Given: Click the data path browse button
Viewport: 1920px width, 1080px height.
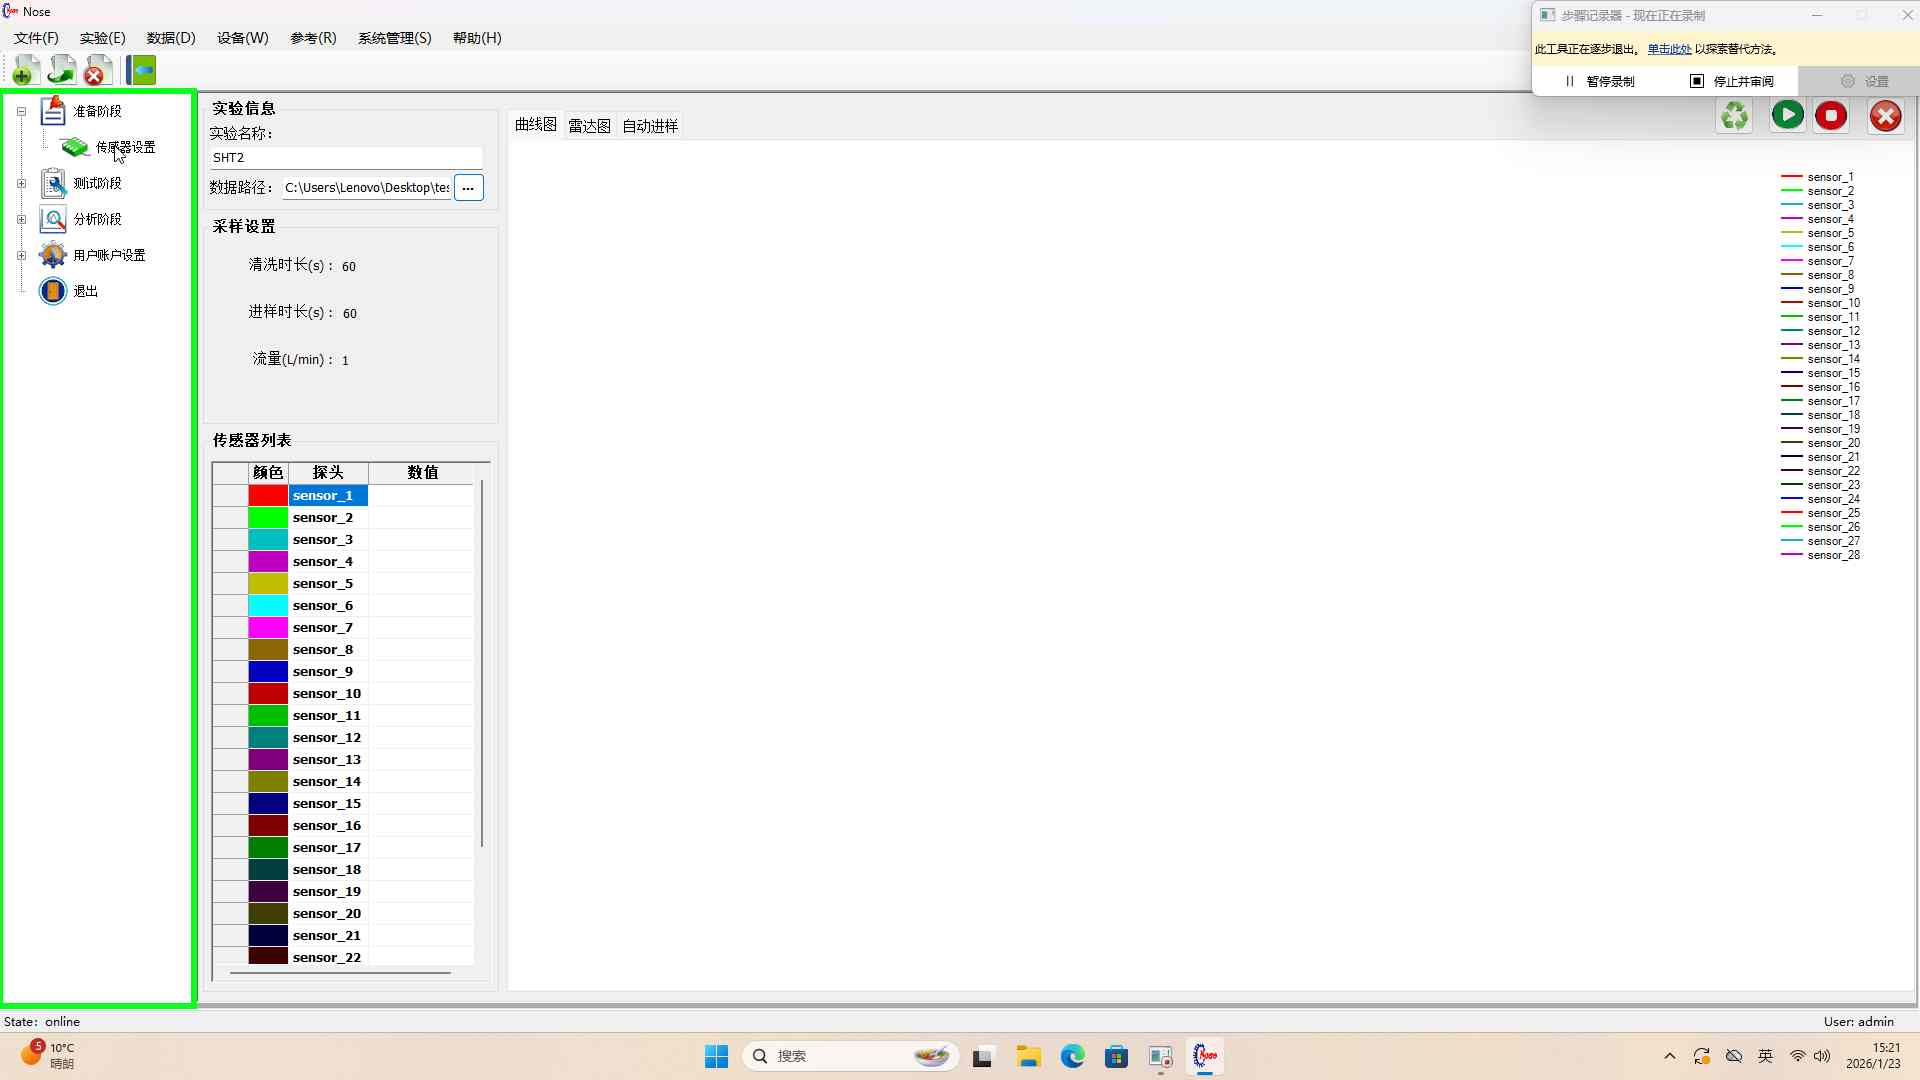Looking at the screenshot, I should click(468, 188).
